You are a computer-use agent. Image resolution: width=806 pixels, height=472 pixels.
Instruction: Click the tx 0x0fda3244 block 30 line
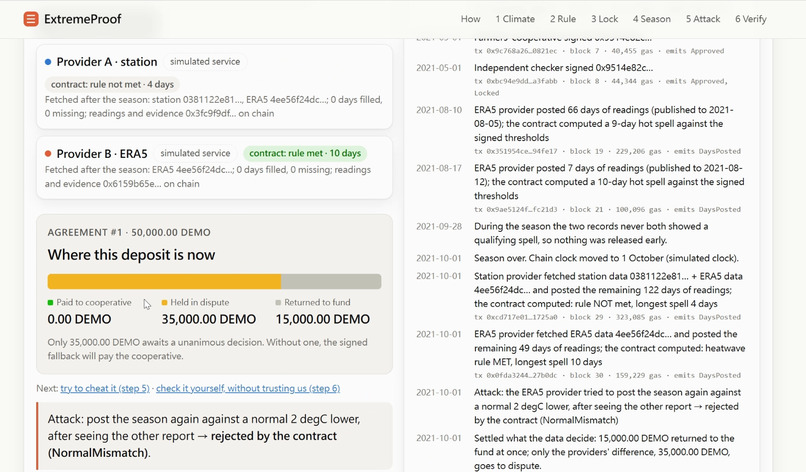pyautogui.click(x=607, y=375)
